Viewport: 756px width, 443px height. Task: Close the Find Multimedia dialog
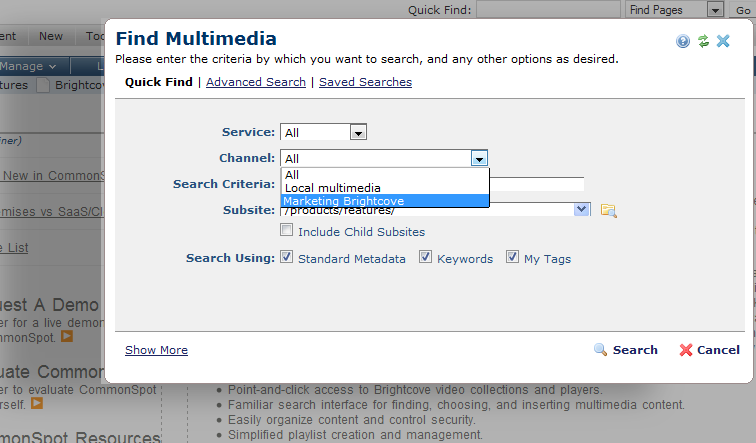click(x=723, y=41)
